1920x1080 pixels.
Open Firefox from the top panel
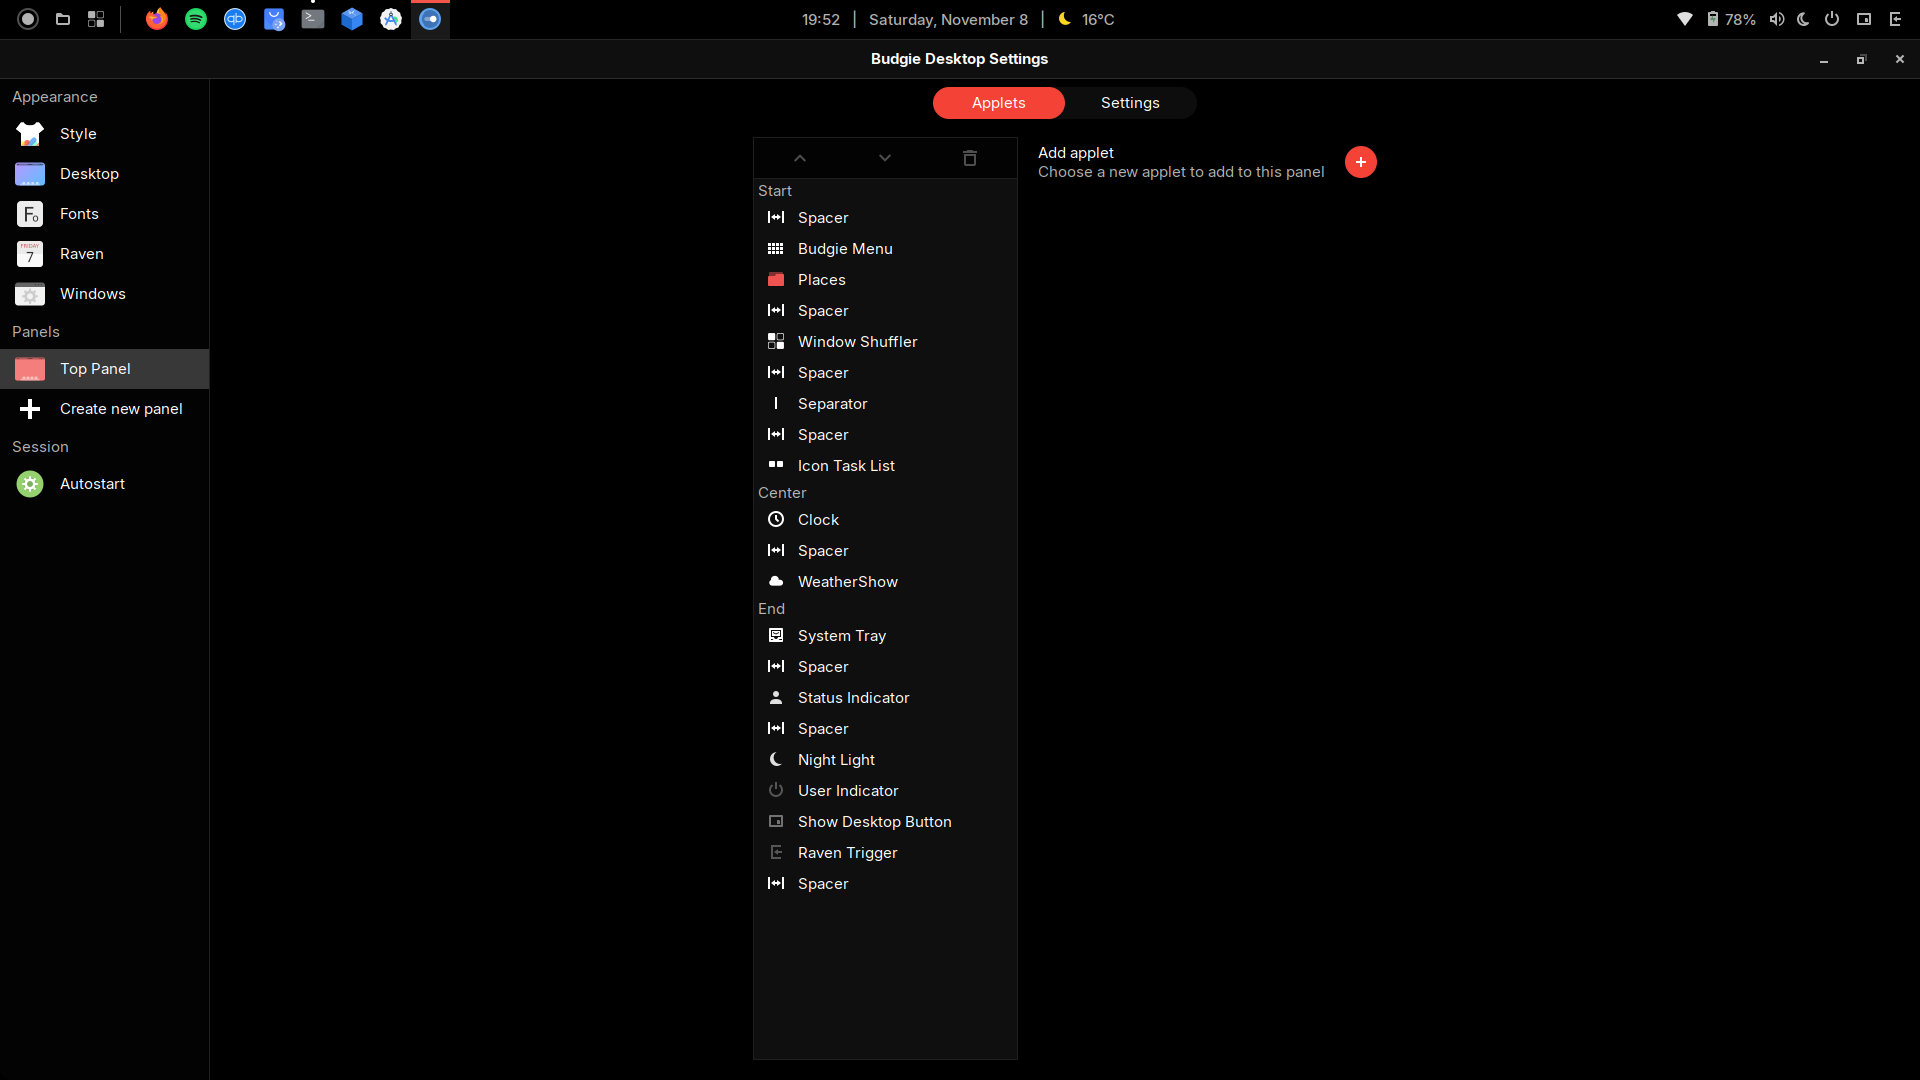[x=157, y=19]
